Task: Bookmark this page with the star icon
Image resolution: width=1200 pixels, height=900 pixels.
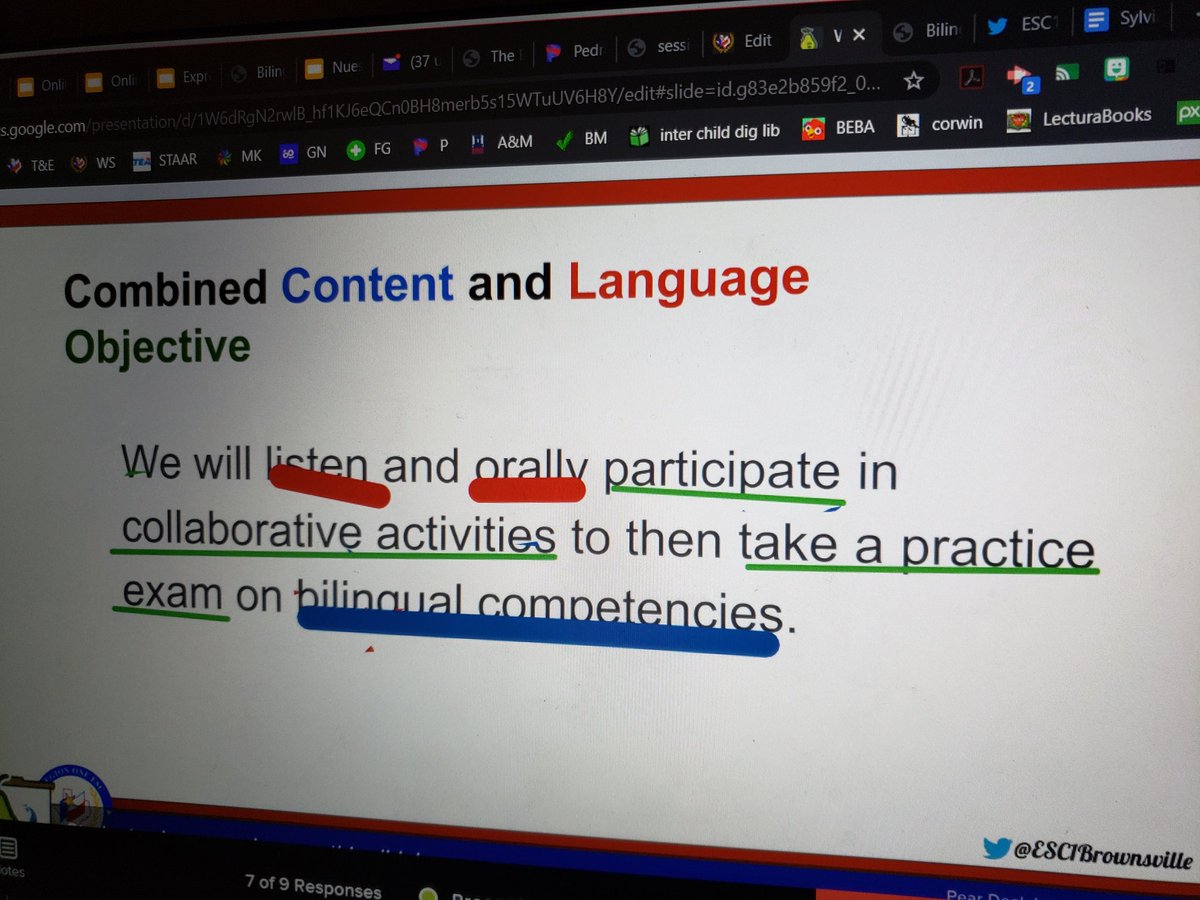Action: click(x=912, y=79)
